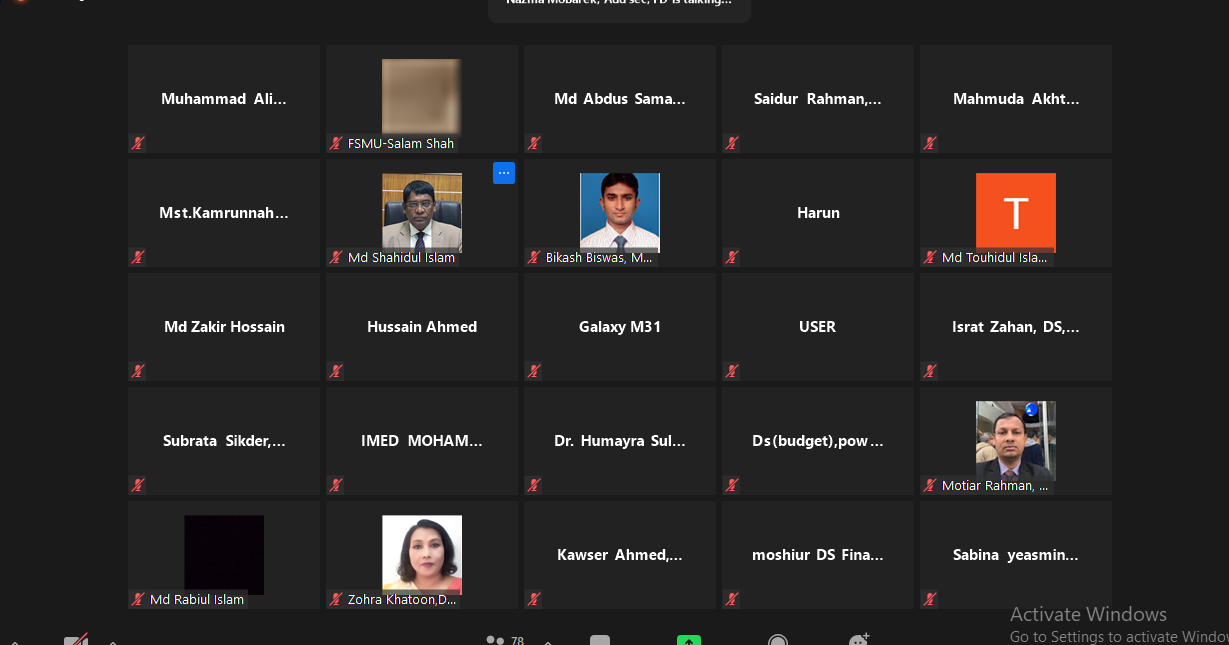Click the FSMU-Salam Shah name label
Screen dimensions: 1229x645
pos(401,143)
